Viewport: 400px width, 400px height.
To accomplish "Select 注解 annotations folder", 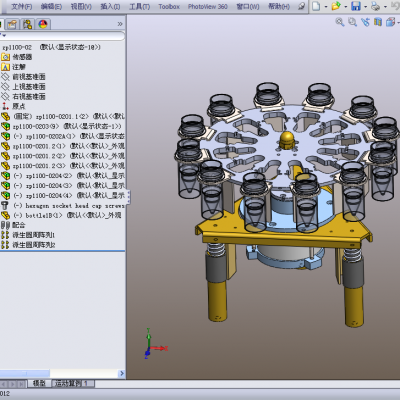I will click(x=13, y=67).
